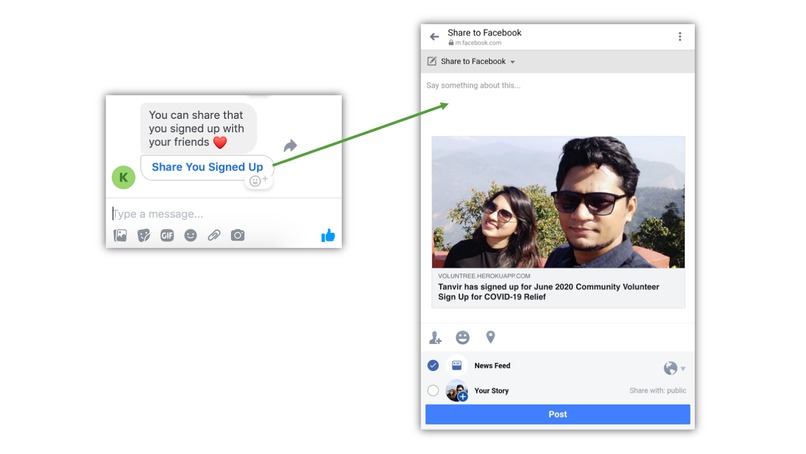This screenshot has height=454, width=806.
Task: Click the m.facebook.com address text
Action: coord(478,43)
